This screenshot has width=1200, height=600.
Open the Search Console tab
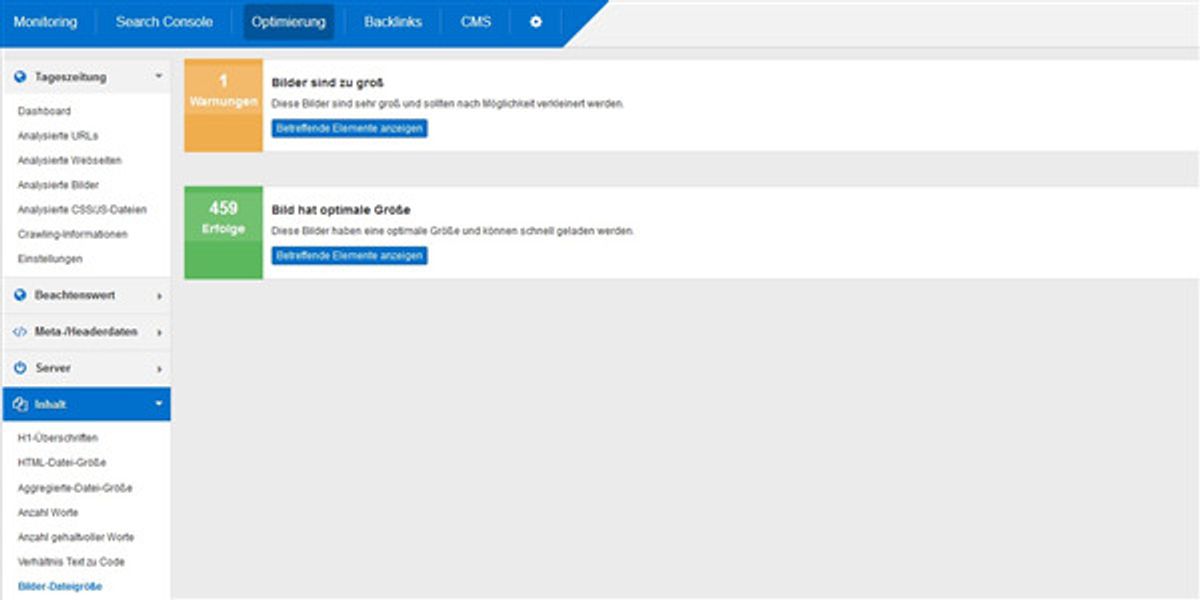coord(164,22)
